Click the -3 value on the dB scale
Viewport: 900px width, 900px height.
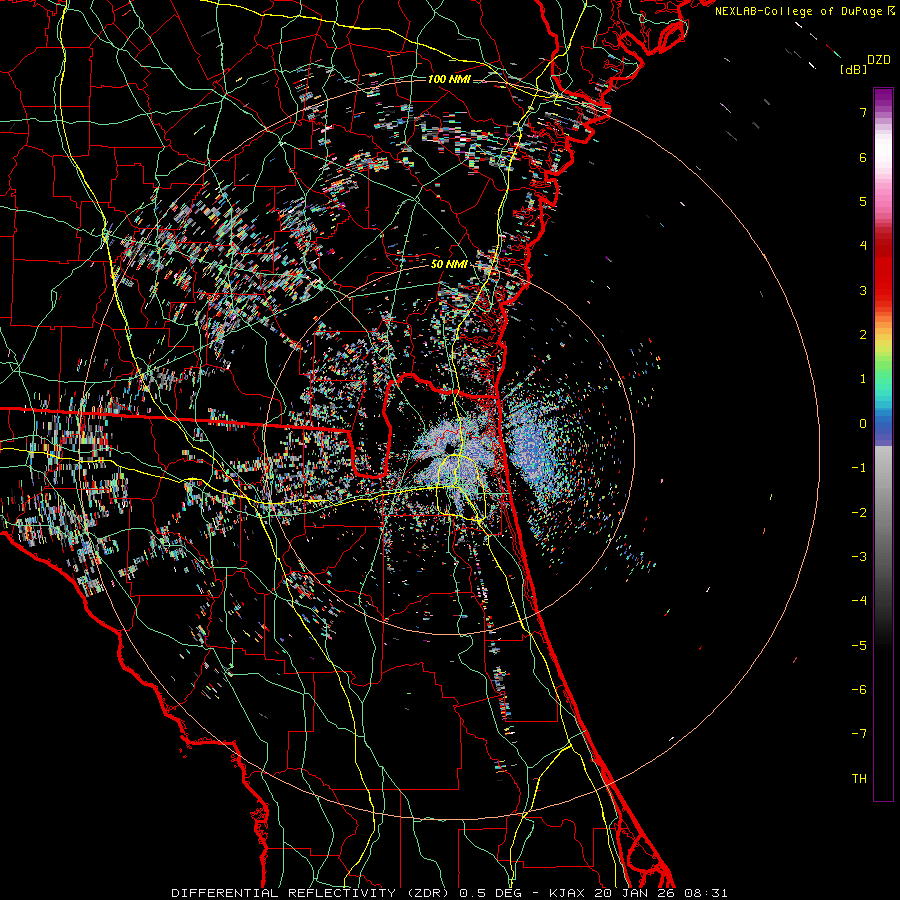point(859,557)
